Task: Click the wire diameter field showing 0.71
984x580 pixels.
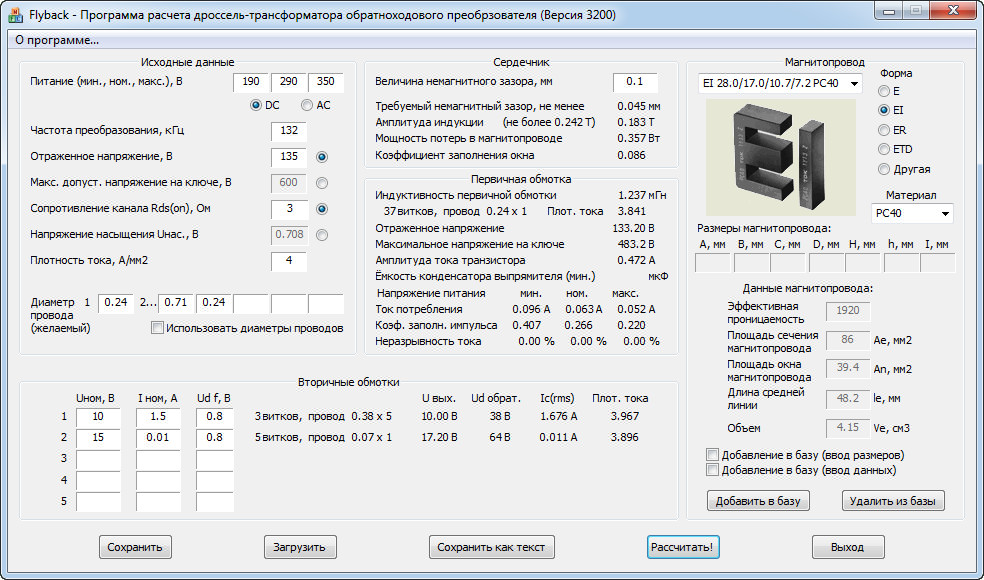Action: pyautogui.click(x=176, y=303)
